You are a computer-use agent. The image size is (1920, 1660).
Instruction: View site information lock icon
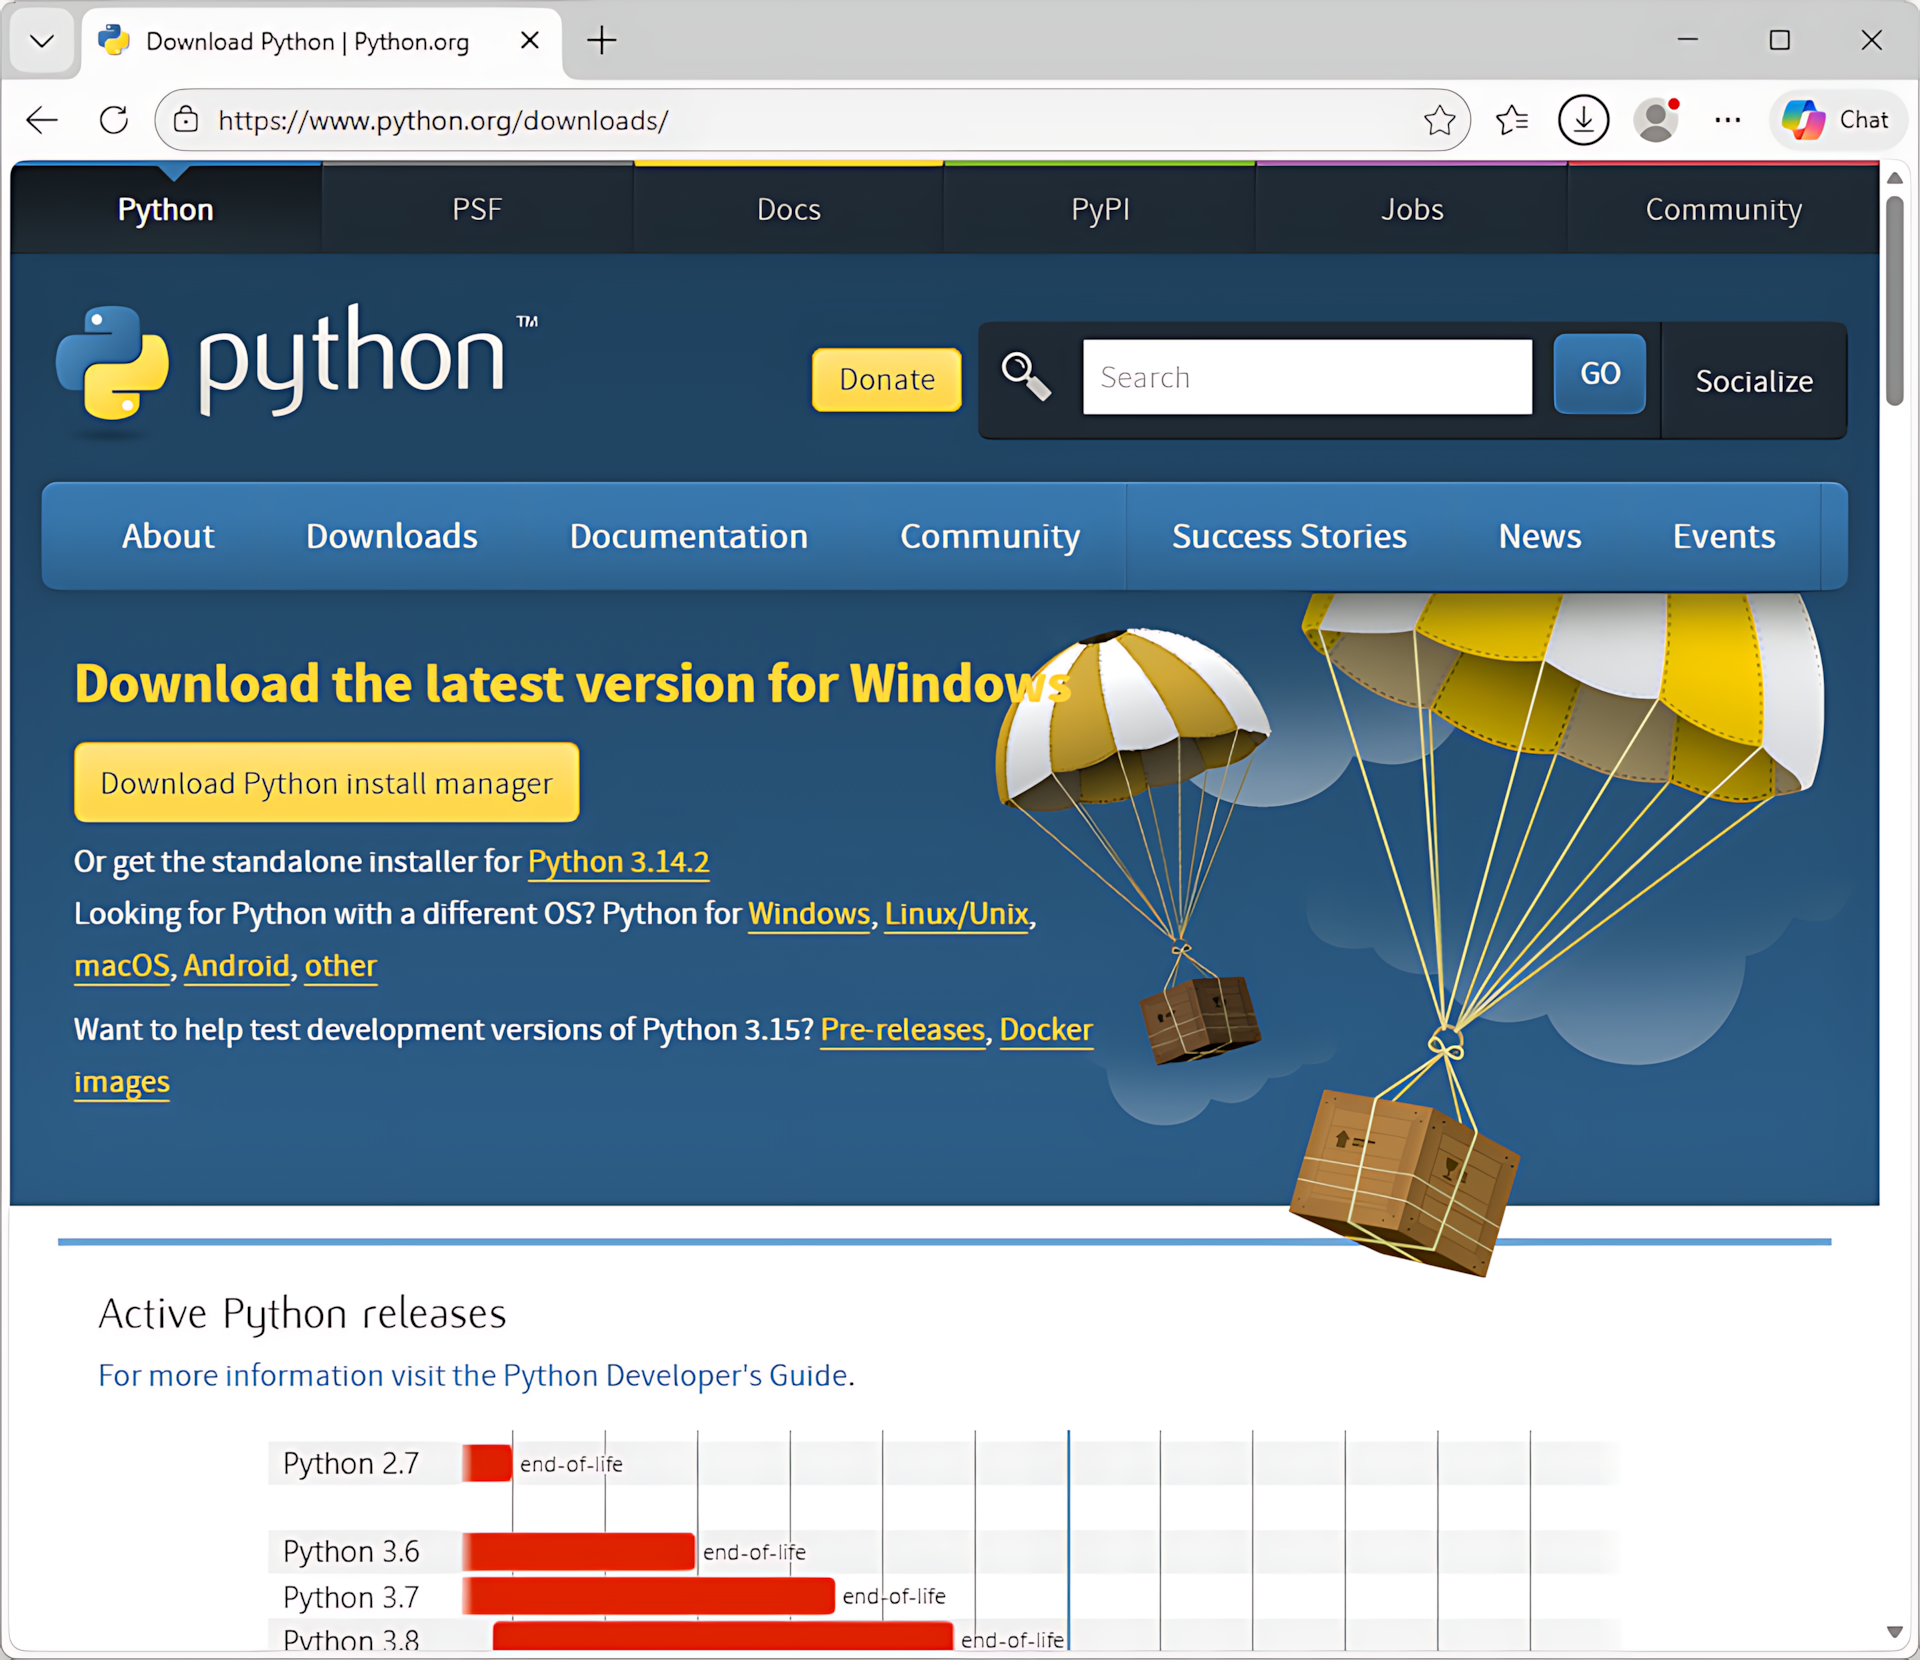[x=186, y=120]
